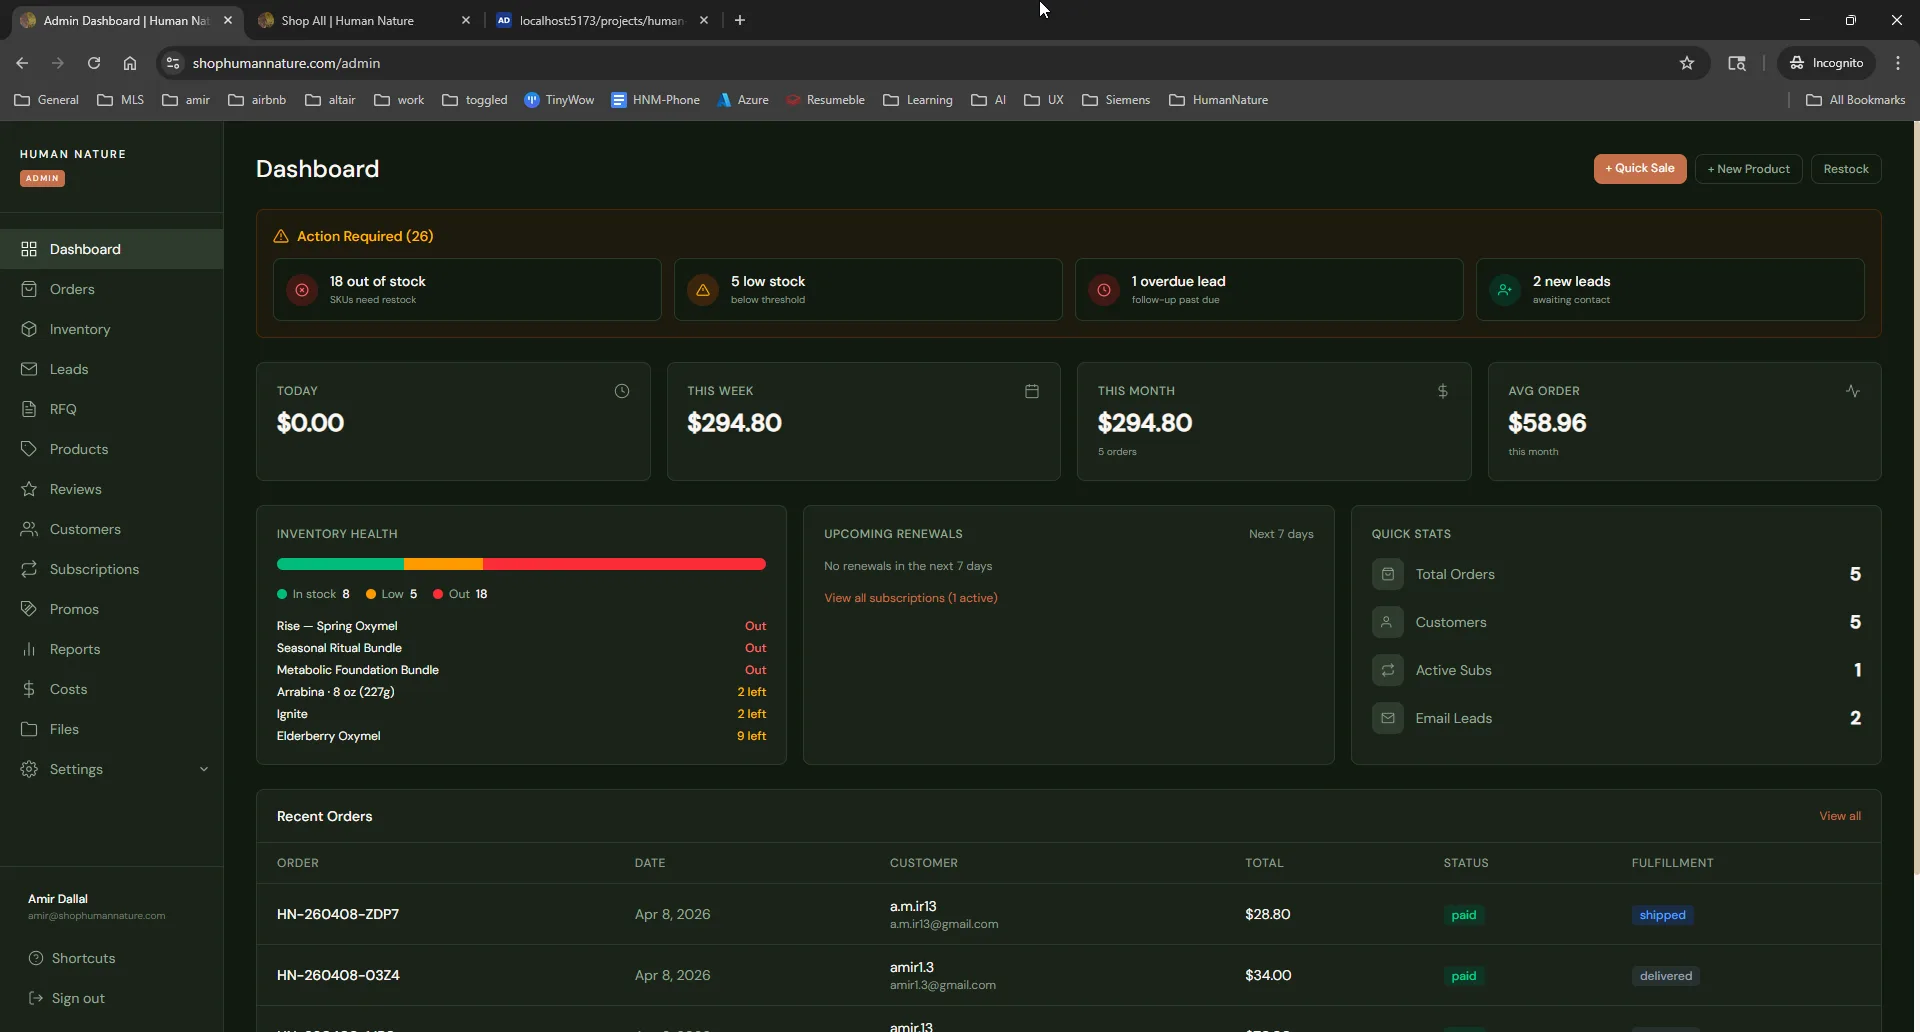Go to Inventory in sidebar menu
This screenshot has height=1032, width=1920.
[112, 329]
